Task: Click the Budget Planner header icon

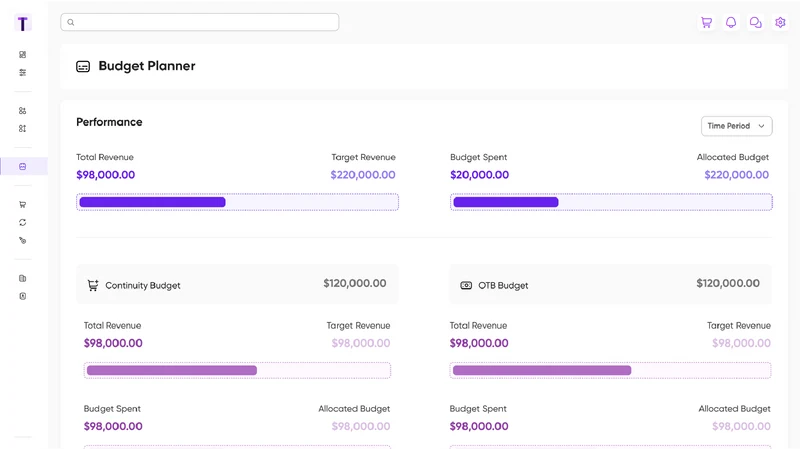Action: tap(83, 66)
